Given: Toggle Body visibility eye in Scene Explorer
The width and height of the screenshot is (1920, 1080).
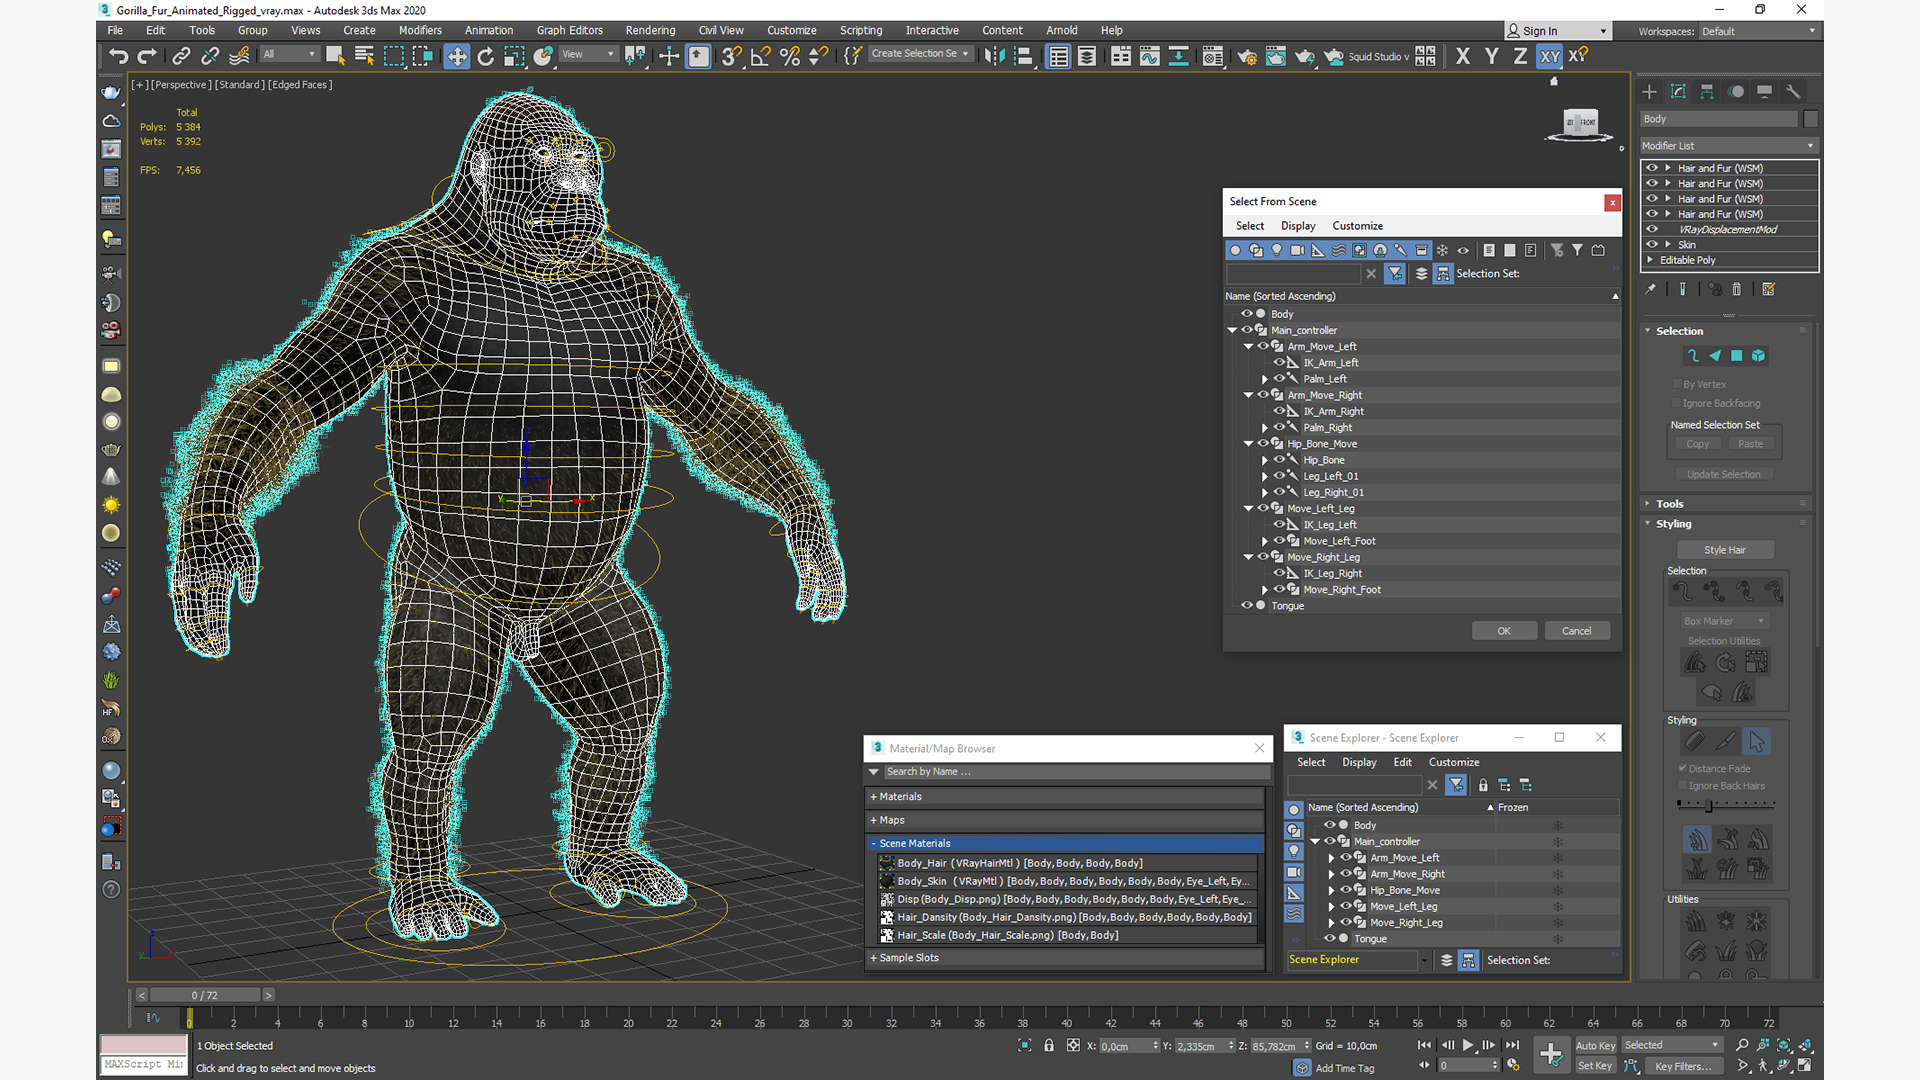Looking at the screenshot, I should 1329,825.
